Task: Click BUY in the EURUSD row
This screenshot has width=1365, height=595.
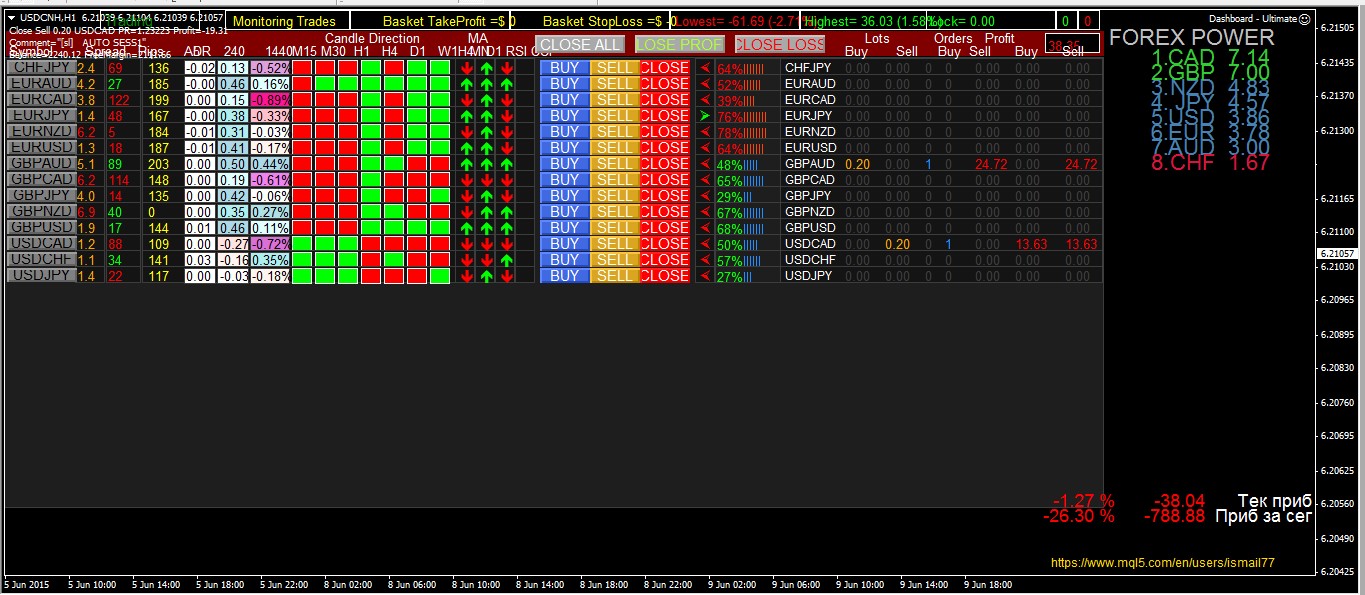Action: tap(565, 148)
